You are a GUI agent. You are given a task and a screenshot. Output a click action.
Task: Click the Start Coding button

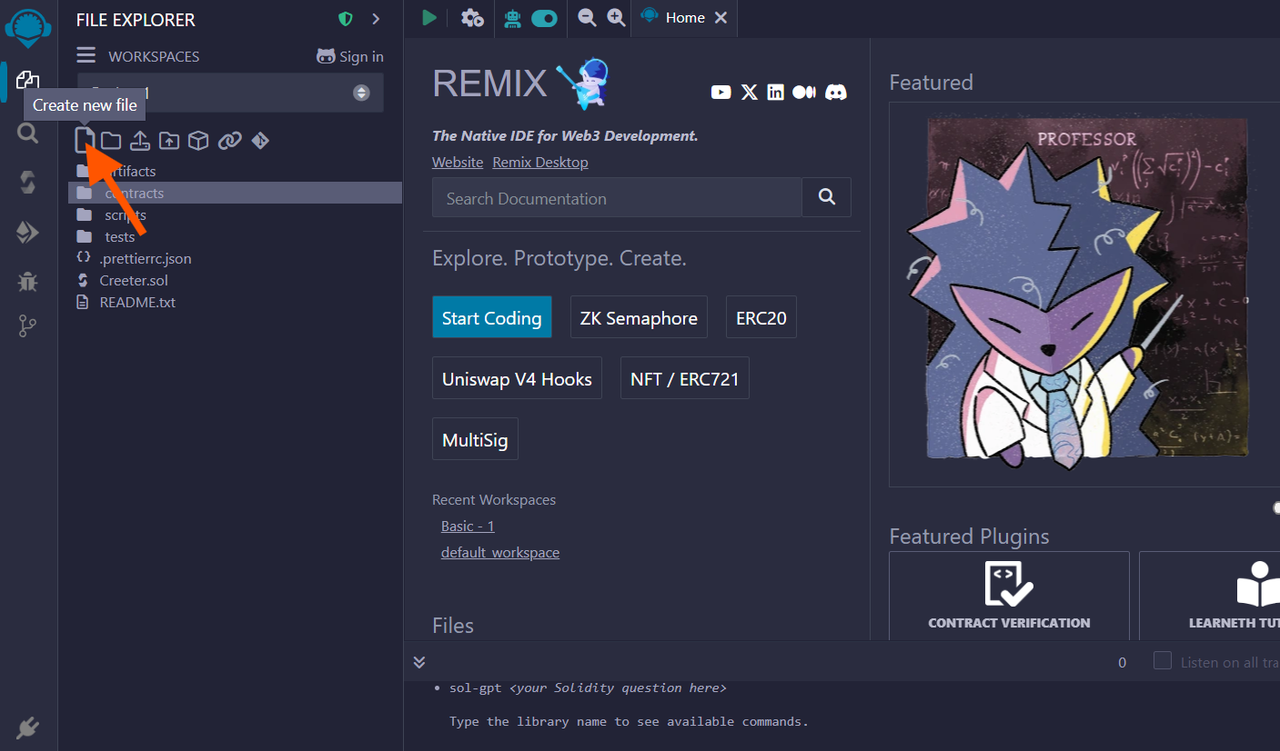click(492, 317)
